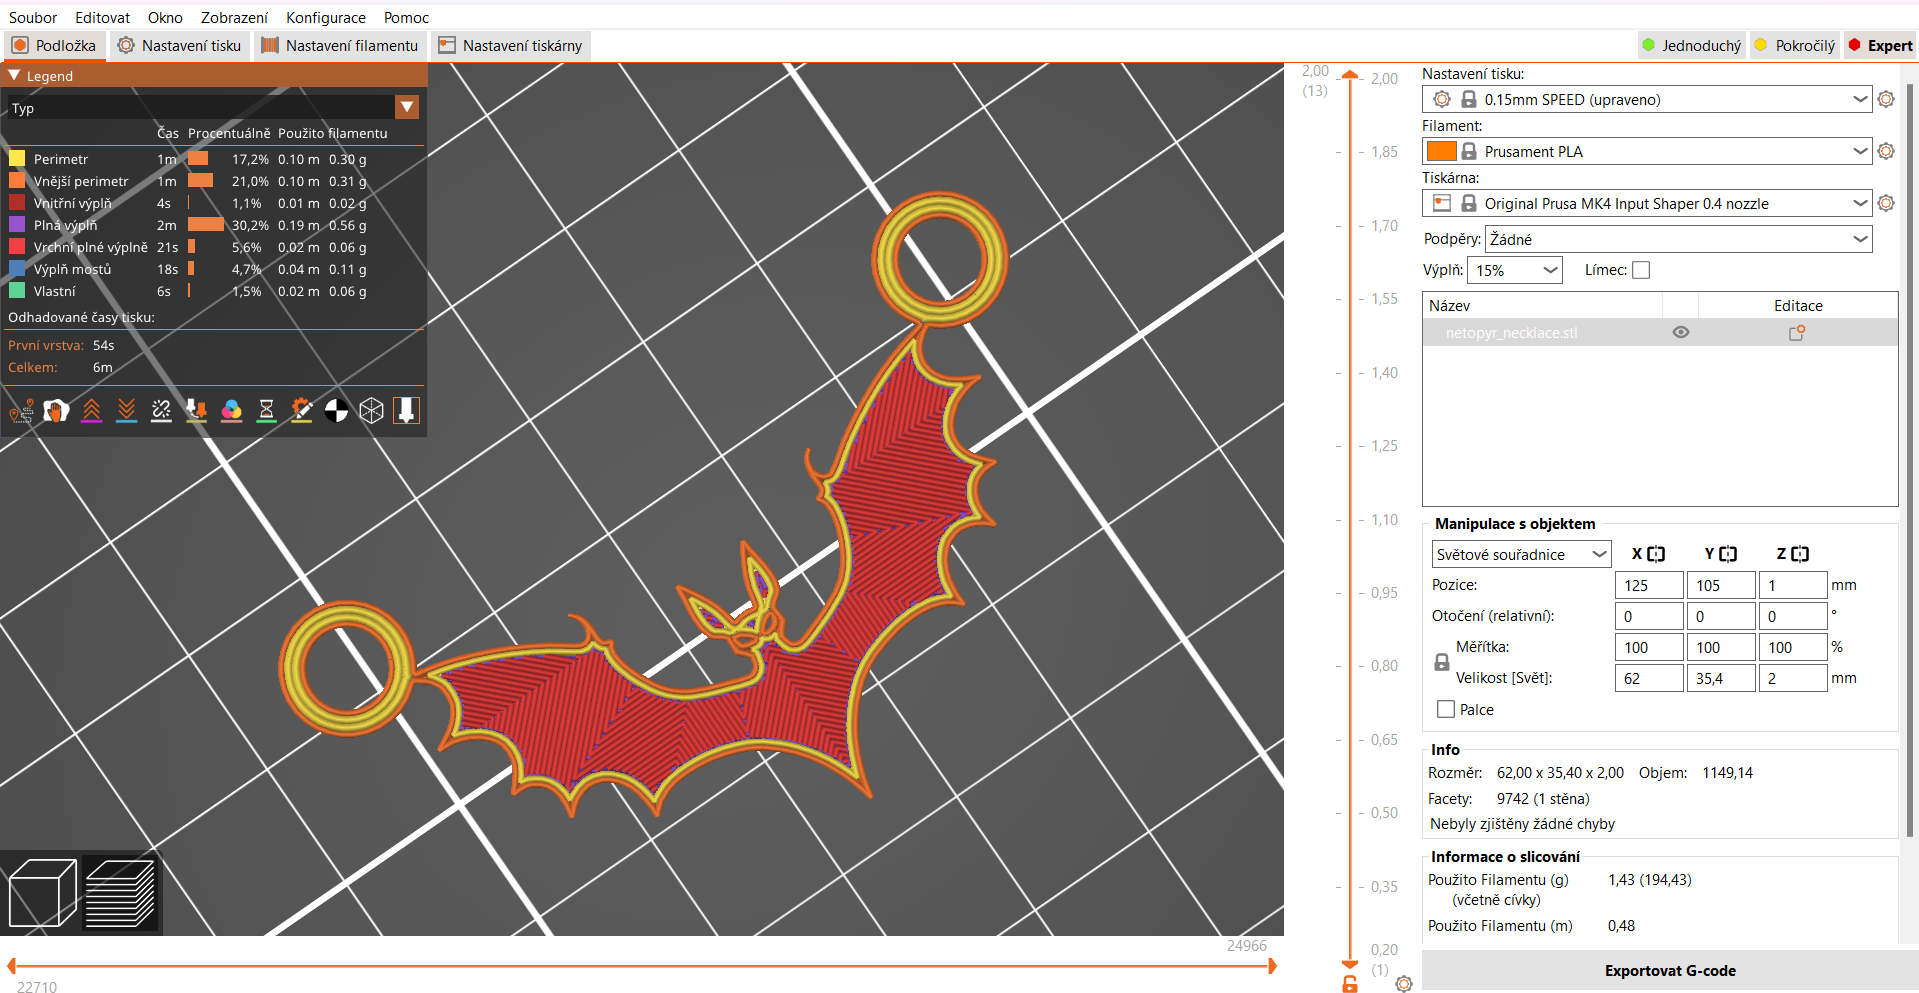Open the Výplň 15% infill dropdown
Image resolution: width=1919 pixels, height=993 pixels.
1515,270
